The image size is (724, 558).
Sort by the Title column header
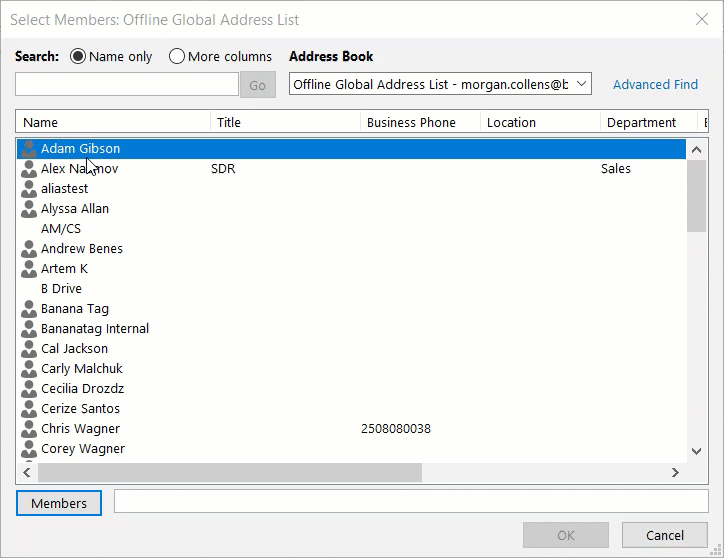[285, 122]
